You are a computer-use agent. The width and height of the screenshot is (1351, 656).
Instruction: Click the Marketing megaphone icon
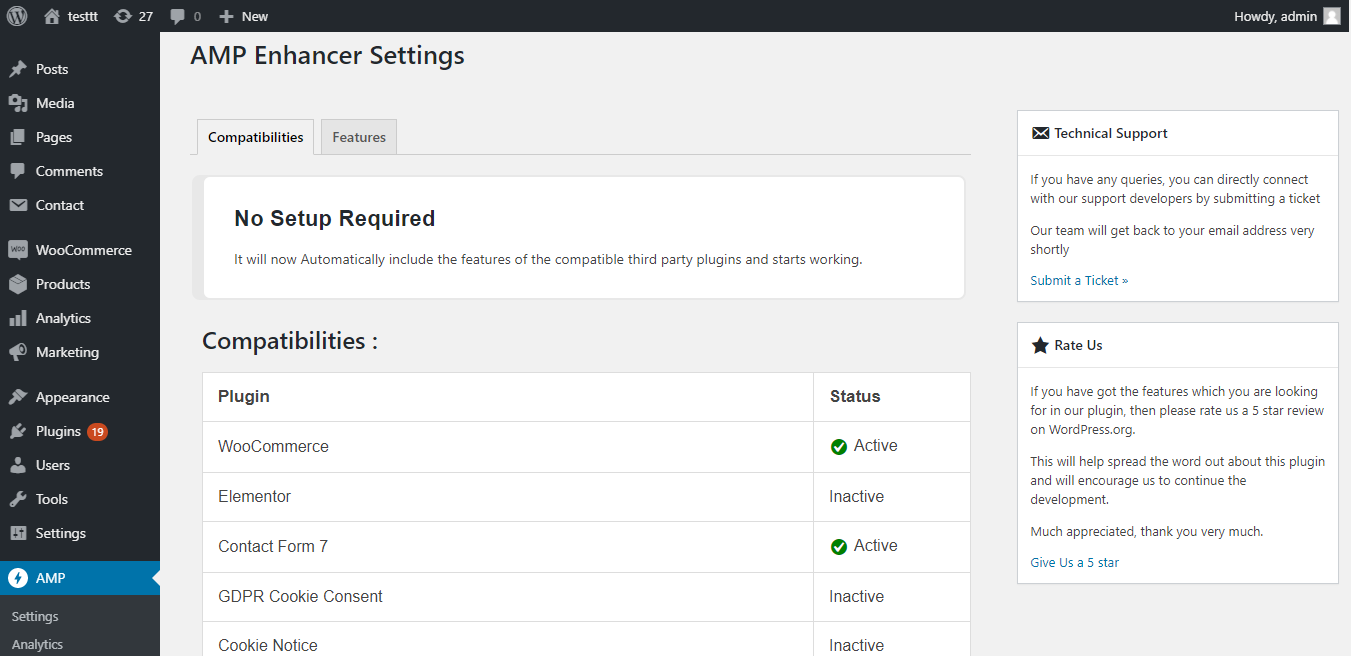pos(18,352)
